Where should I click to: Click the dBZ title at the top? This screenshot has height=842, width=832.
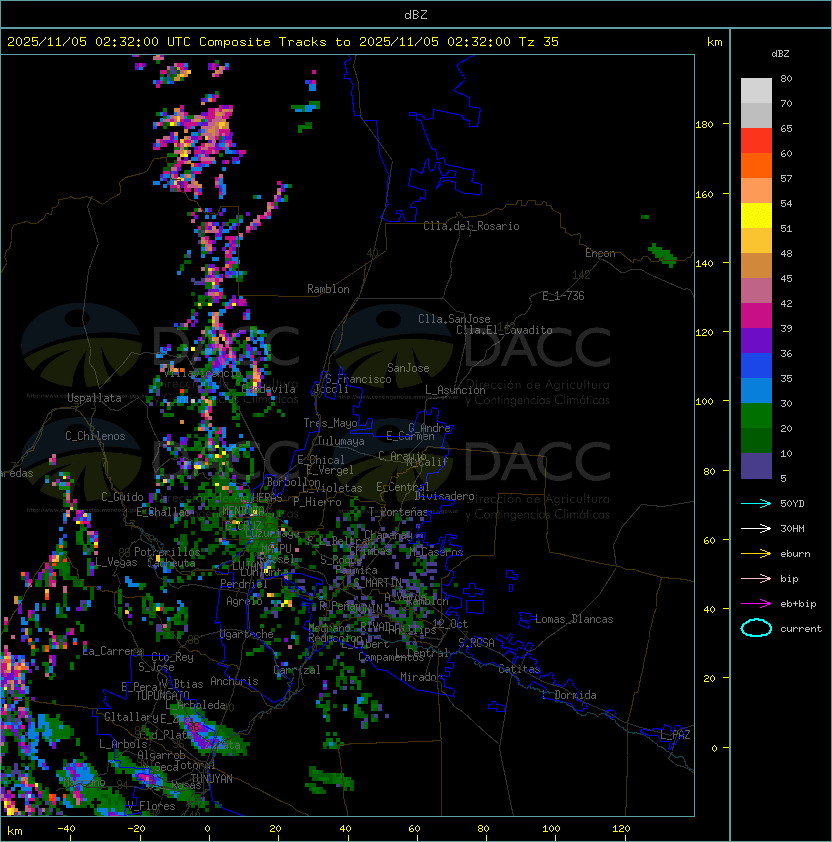(416, 14)
